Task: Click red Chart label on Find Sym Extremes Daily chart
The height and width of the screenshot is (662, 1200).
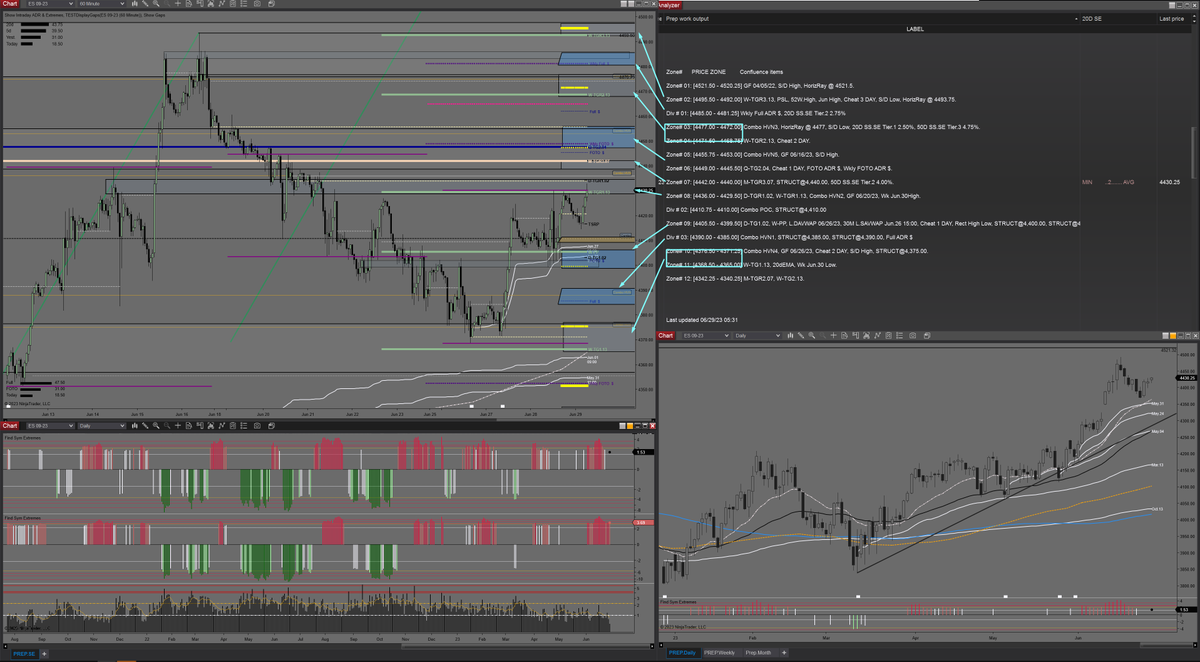Action: 10,425
